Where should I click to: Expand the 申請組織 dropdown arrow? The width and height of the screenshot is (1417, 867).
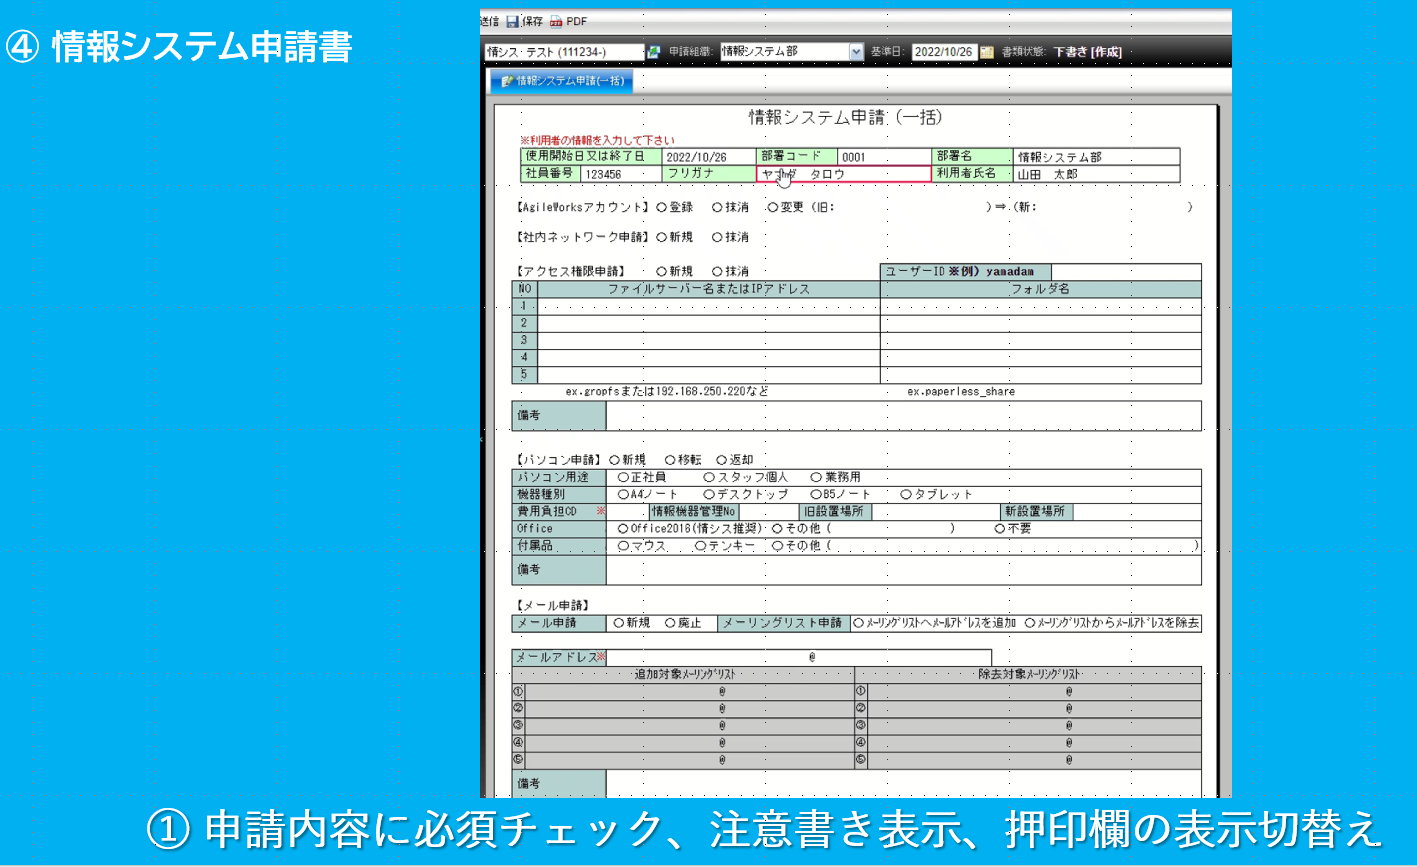tap(856, 52)
